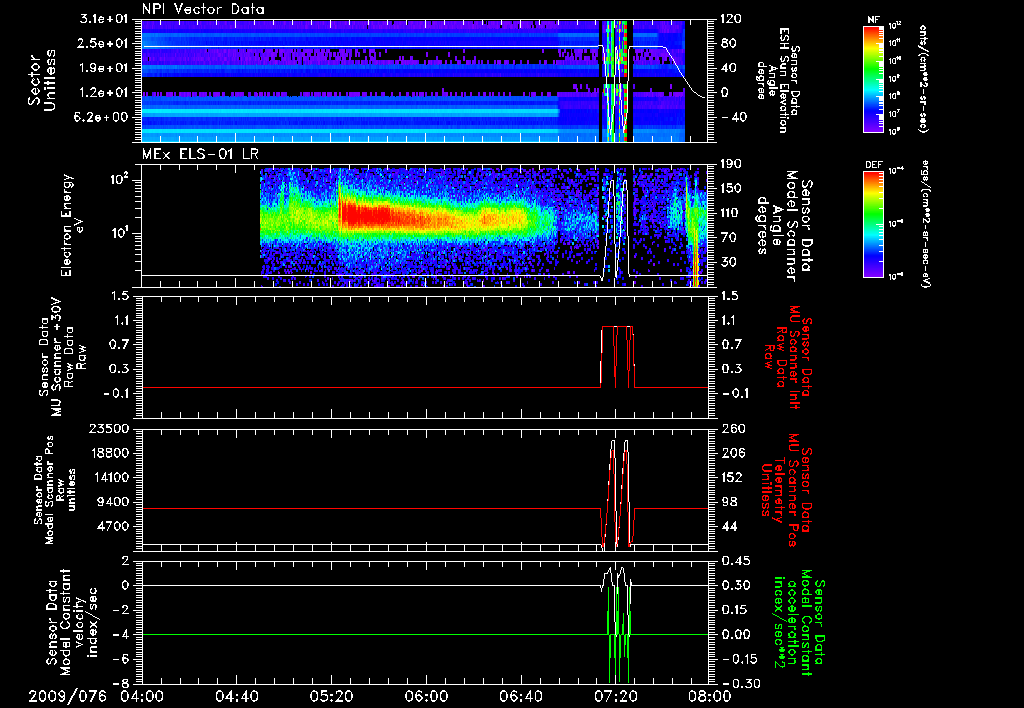The width and height of the screenshot is (1024, 708).
Task: Click the 06:00 time axis label
Action: pyautogui.click(x=426, y=696)
